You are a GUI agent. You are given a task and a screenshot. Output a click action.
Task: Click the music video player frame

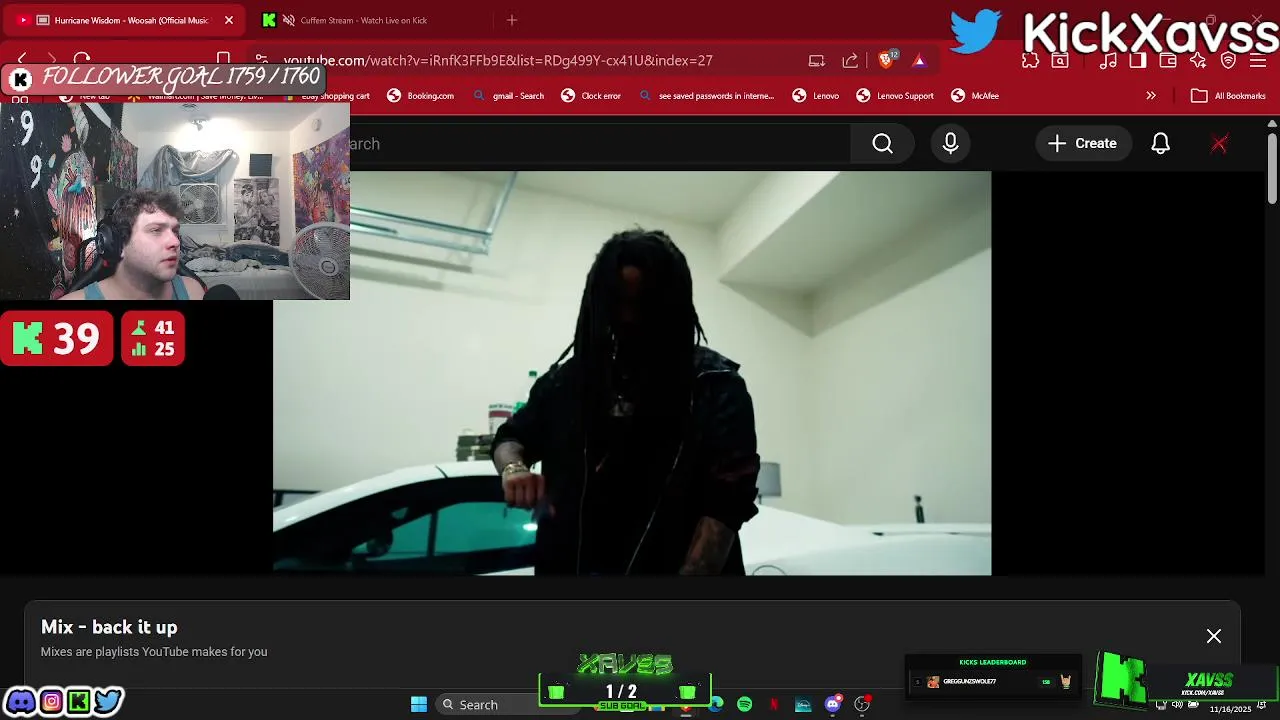click(632, 373)
